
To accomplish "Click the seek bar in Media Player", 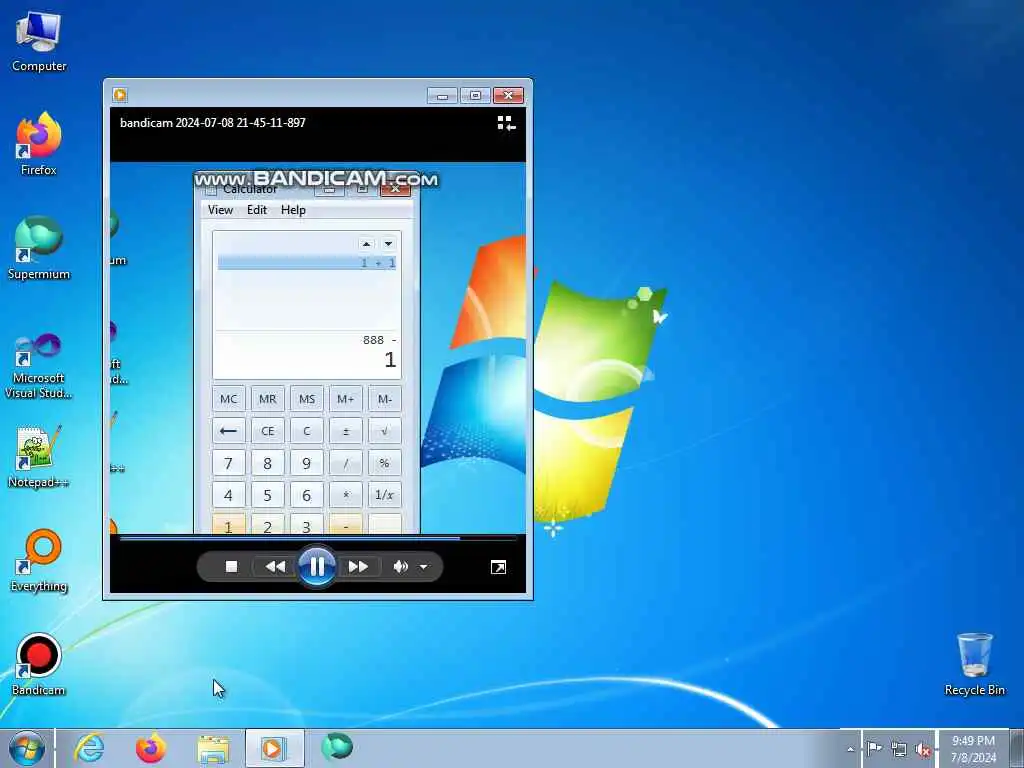I will [318, 538].
